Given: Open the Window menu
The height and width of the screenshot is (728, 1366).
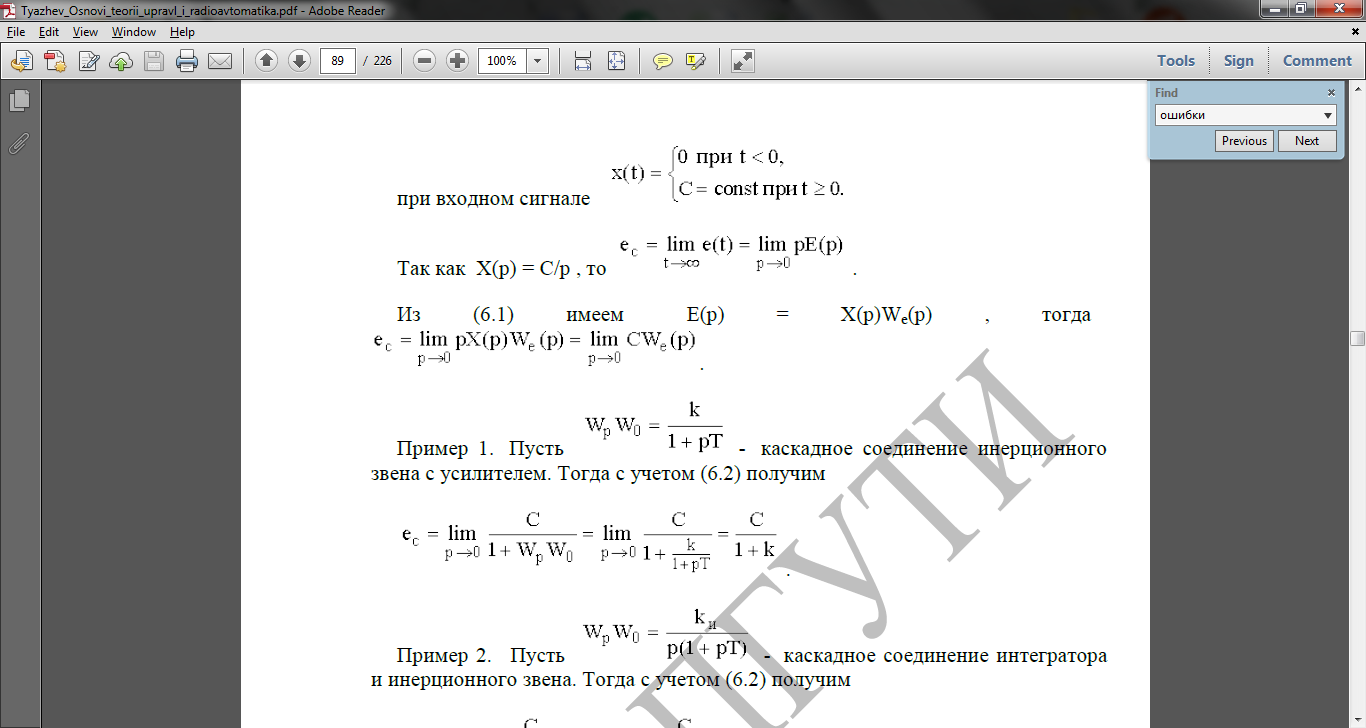Looking at the screenshot, I should 134,32.
